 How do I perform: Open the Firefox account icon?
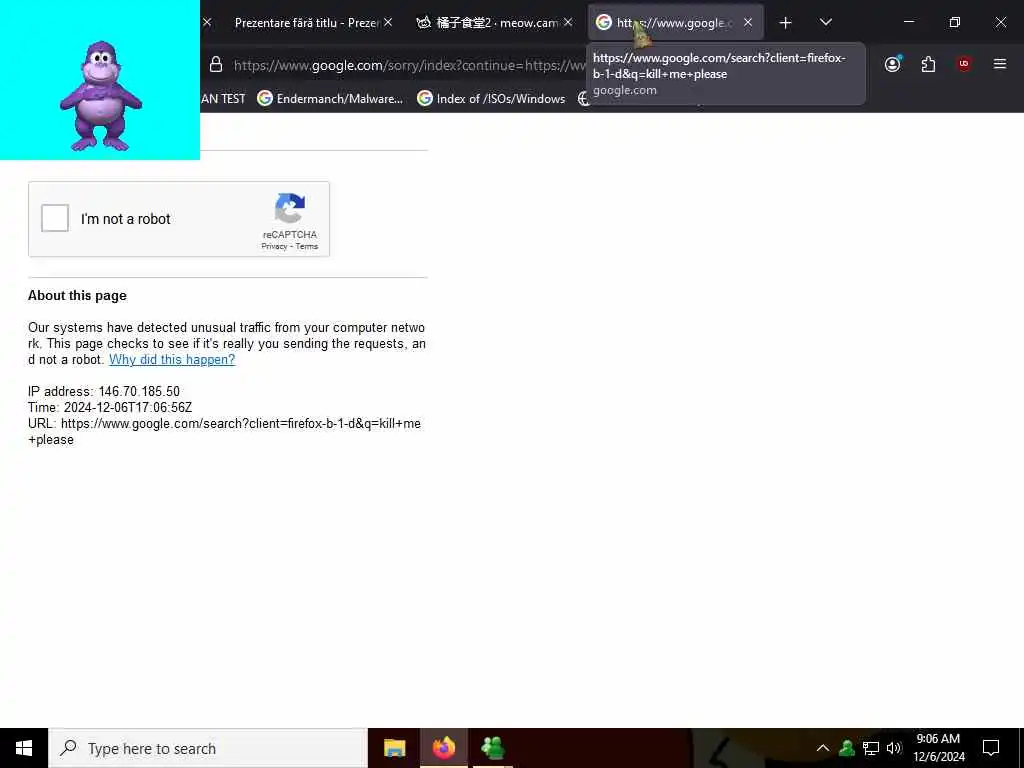893,64
